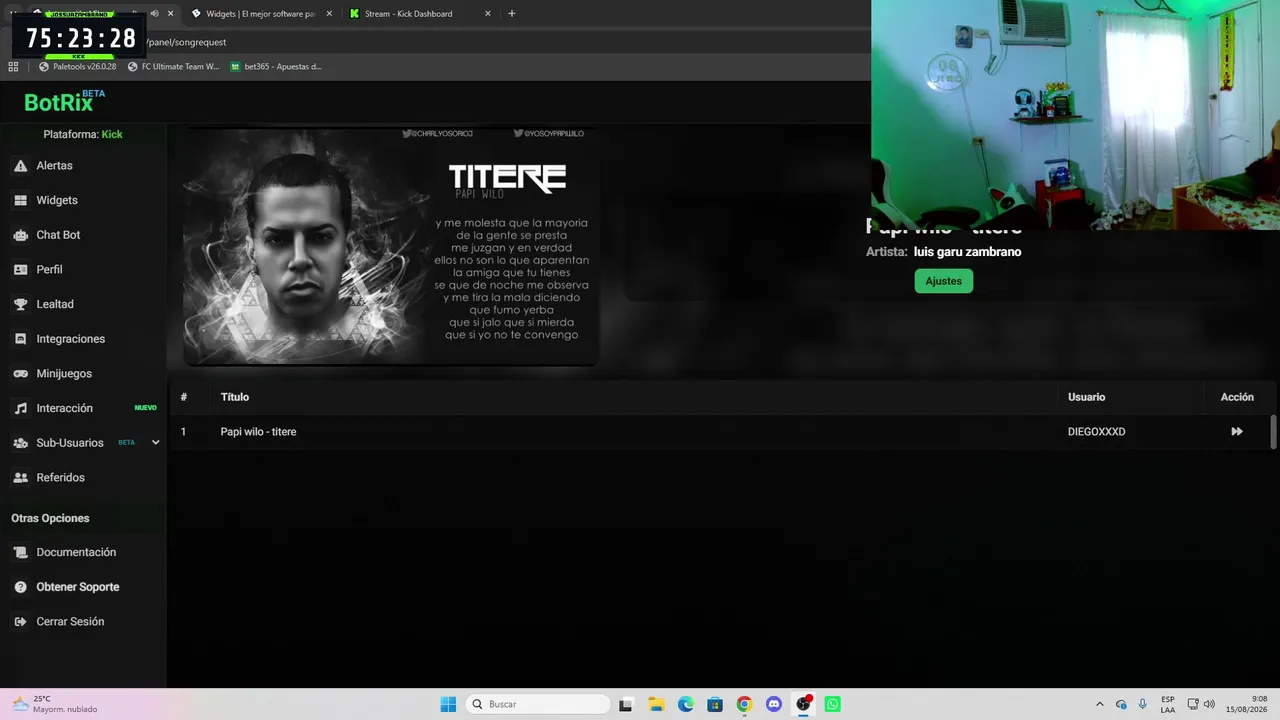Click the Perfil card icon in sidebar
1280x720 pixels.
[x=20, y=270]
